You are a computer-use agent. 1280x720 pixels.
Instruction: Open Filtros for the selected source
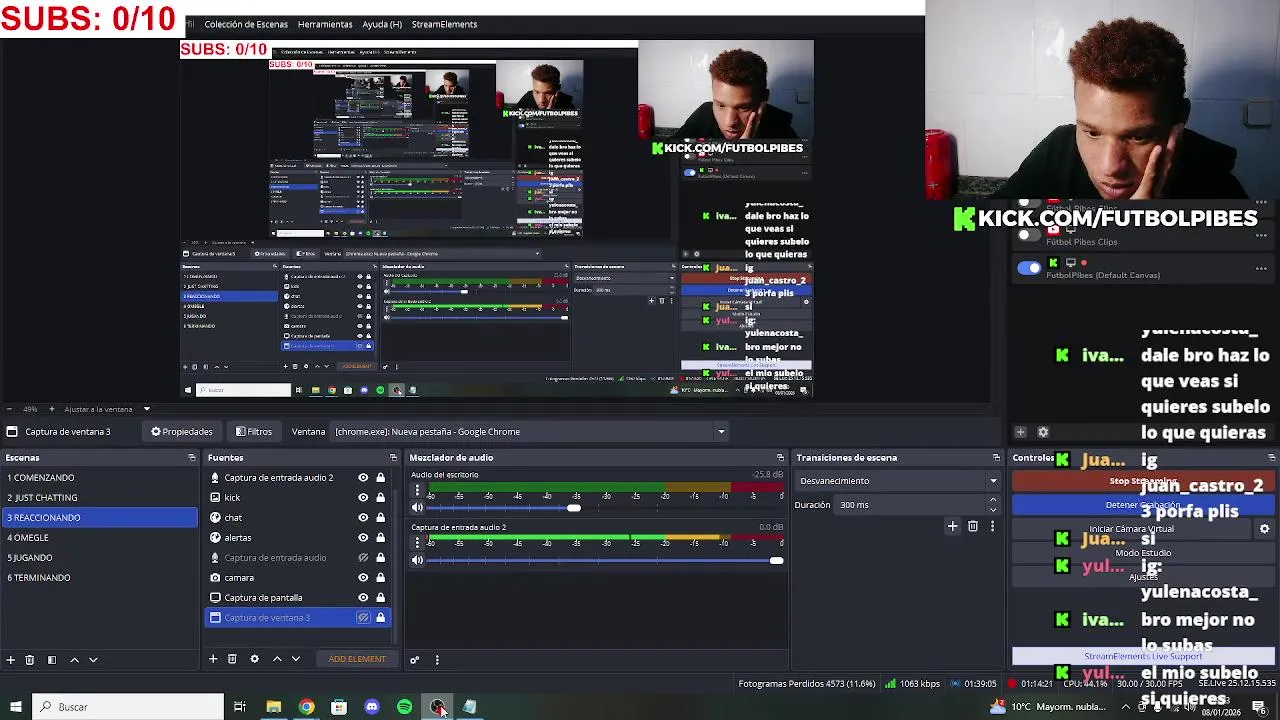coord(254,432)
